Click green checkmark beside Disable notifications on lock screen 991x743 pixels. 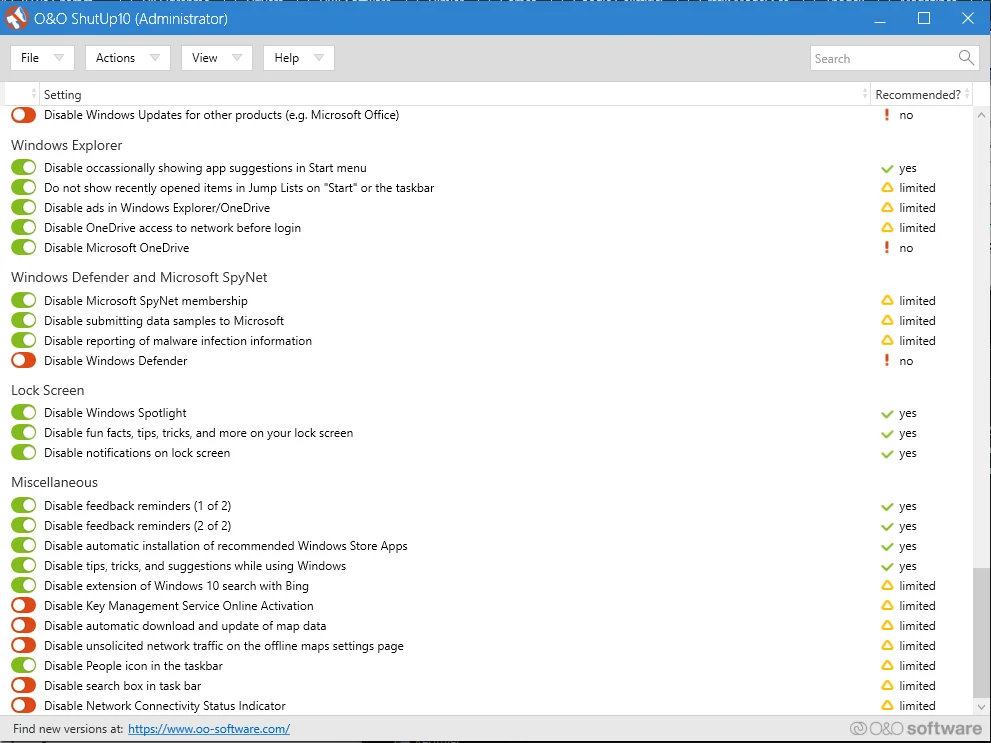click(887, 454)
